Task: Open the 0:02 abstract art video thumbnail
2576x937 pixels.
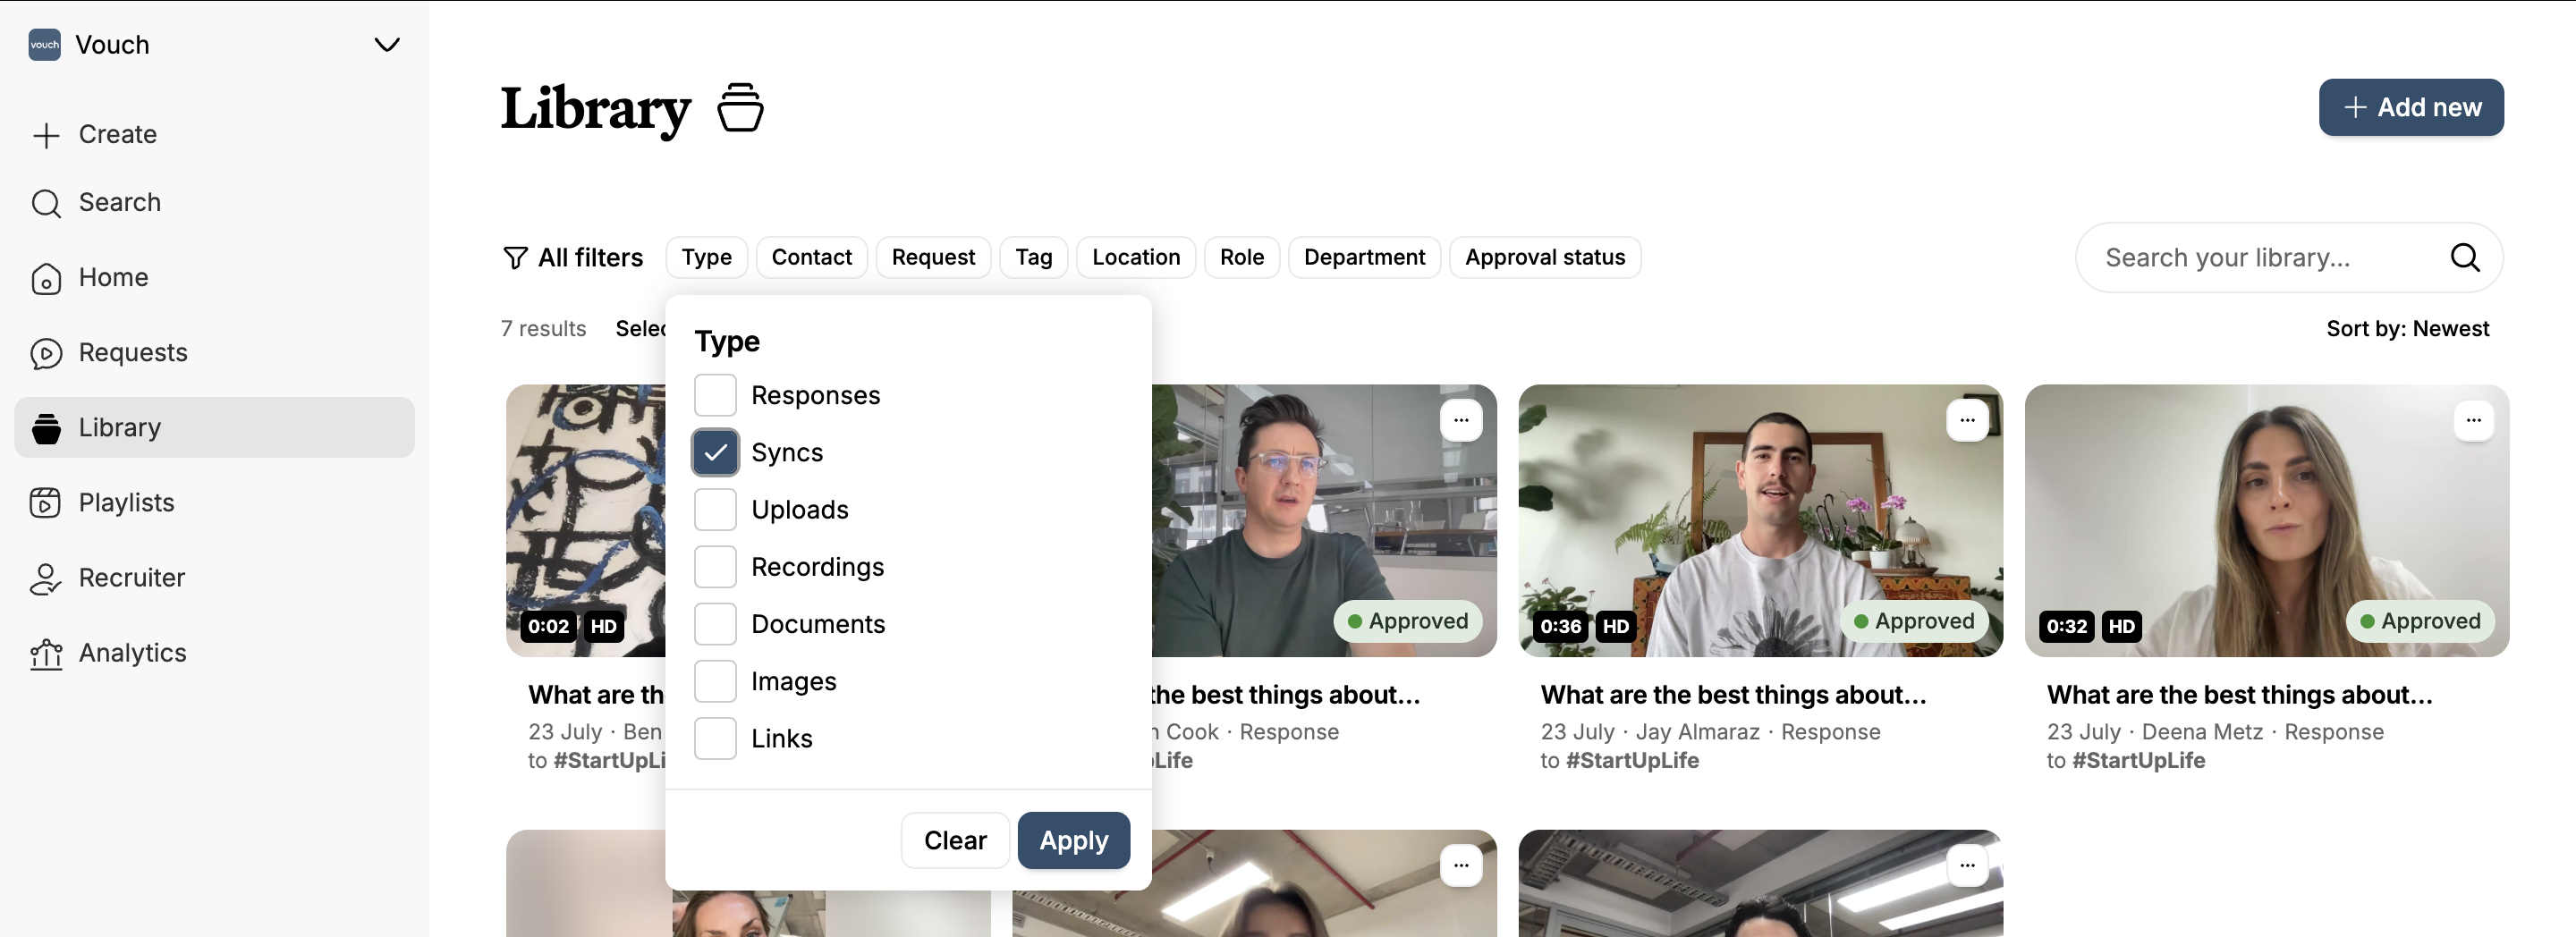Action: 586,520
